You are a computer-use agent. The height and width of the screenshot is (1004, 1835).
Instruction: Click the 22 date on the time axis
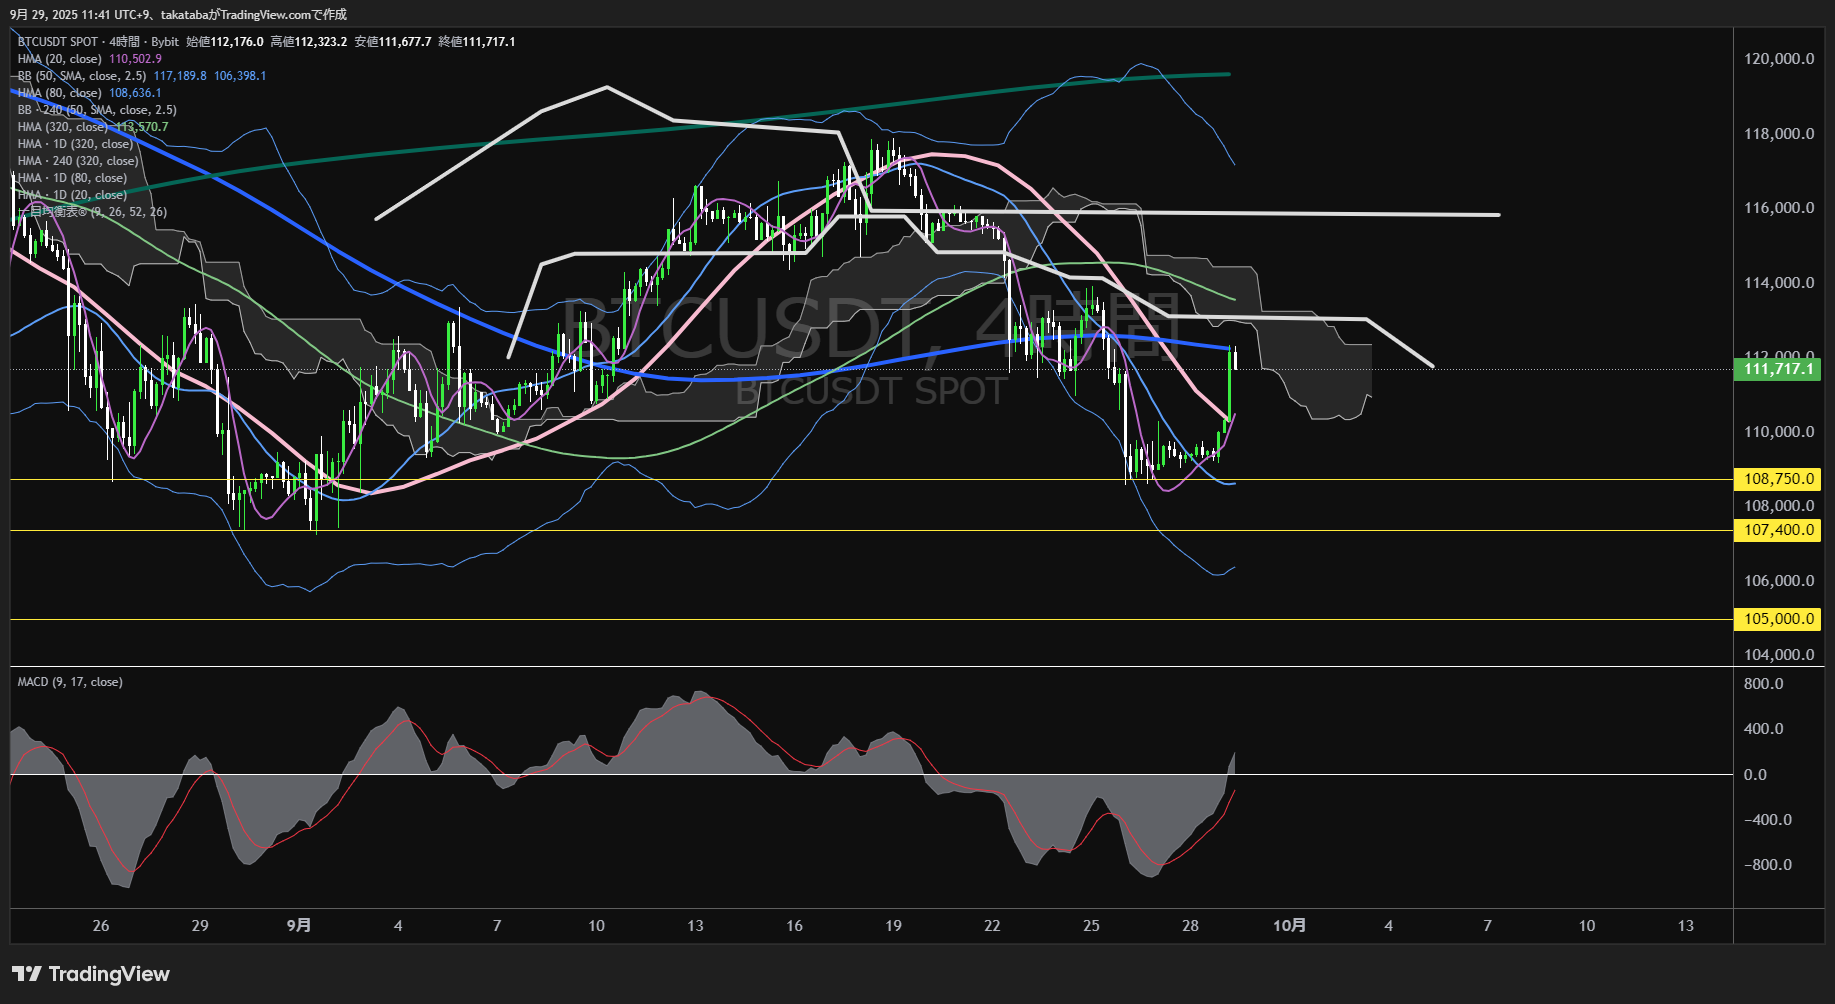[x=992, y=926]
